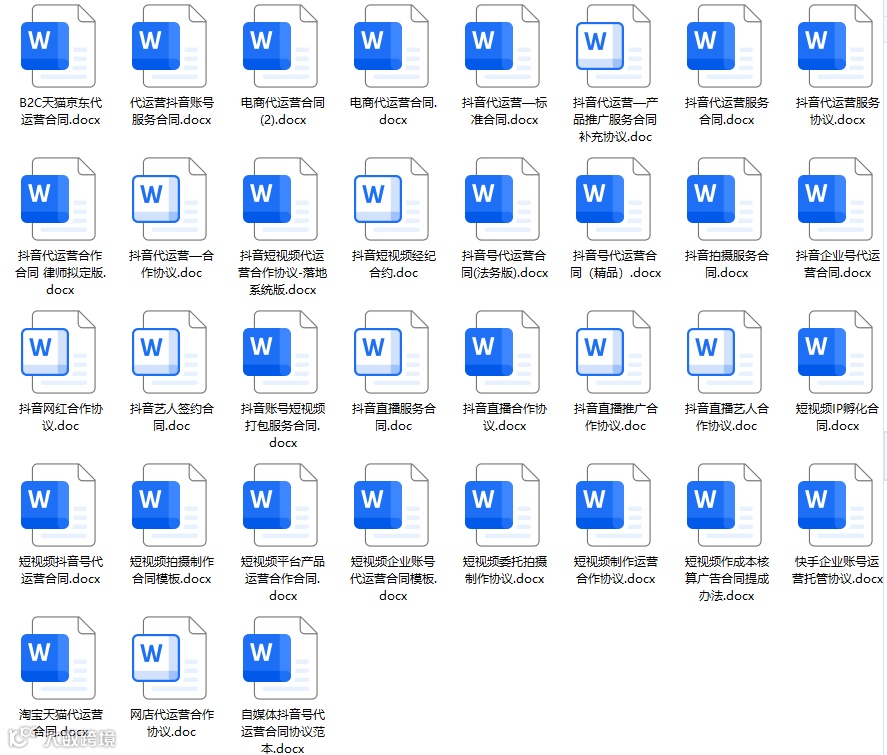Select the 电商代运营合同.docx icon without the (2) suffix
887x755 pixels.
pos(391,46)
